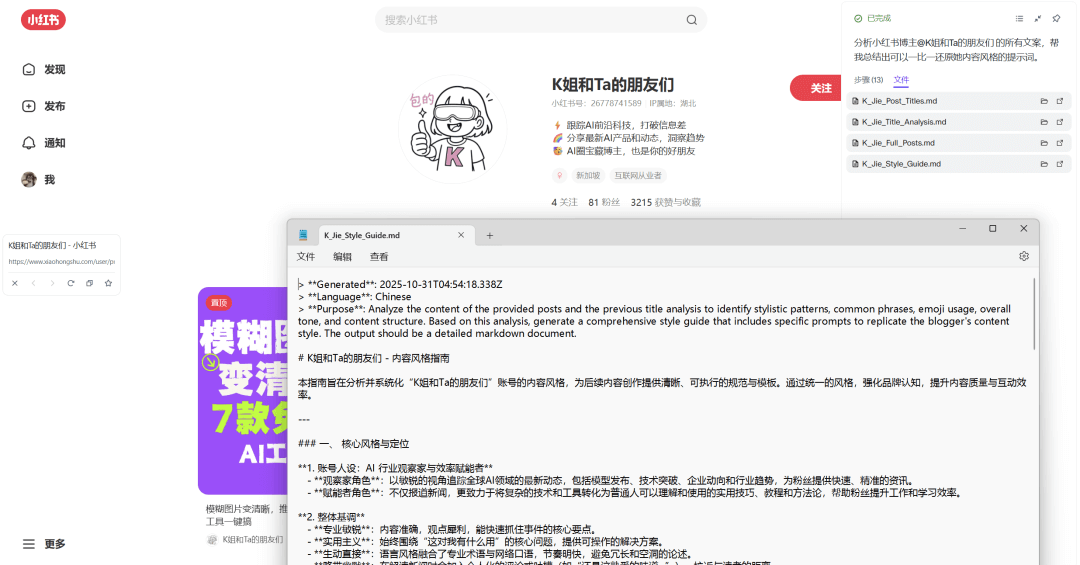Expand the 更多 (More) sidebar menu
This screenshot has width=1080, height=565.
(44, 544)
